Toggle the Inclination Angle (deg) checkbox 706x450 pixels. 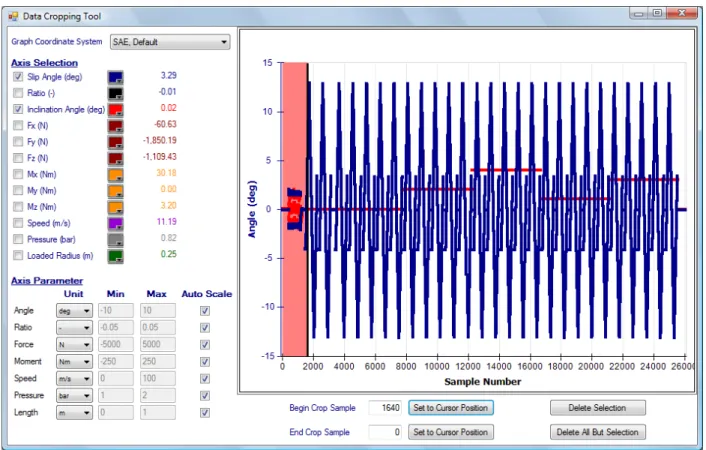[18, 109]
